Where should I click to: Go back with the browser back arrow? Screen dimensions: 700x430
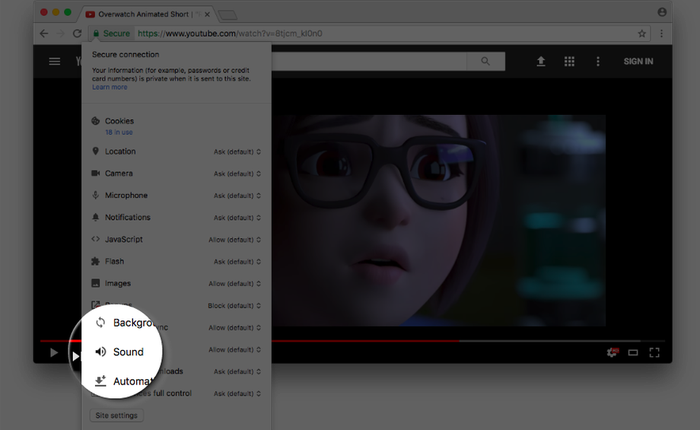pos(44,33)
